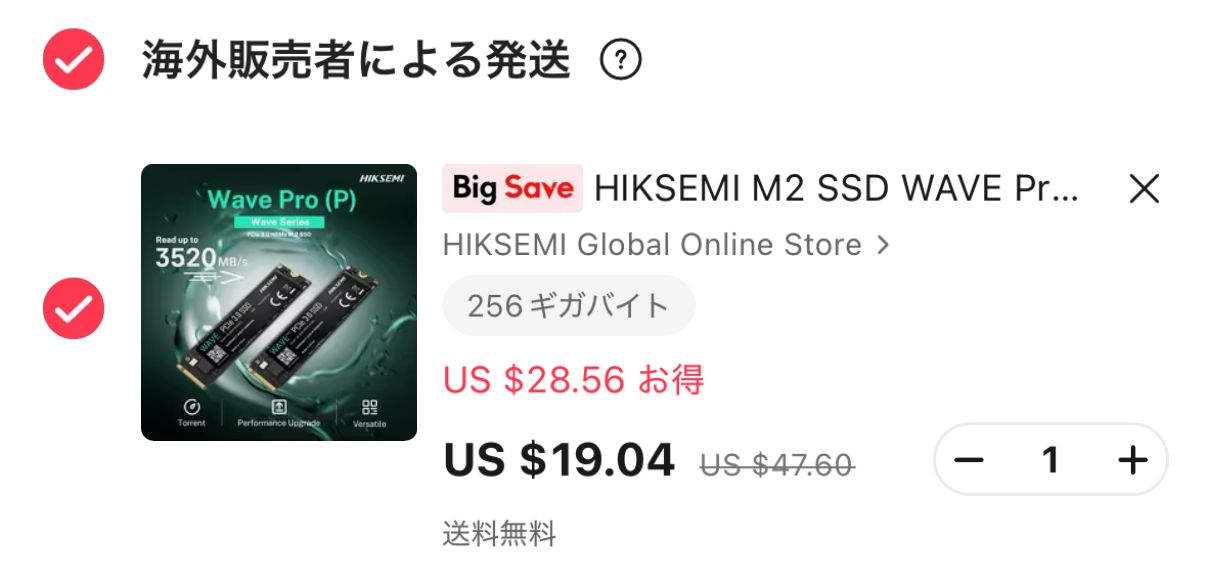Increase quantity with the plus button
The height and width of the screenshot is (579, 1206).
[1133, 460]
